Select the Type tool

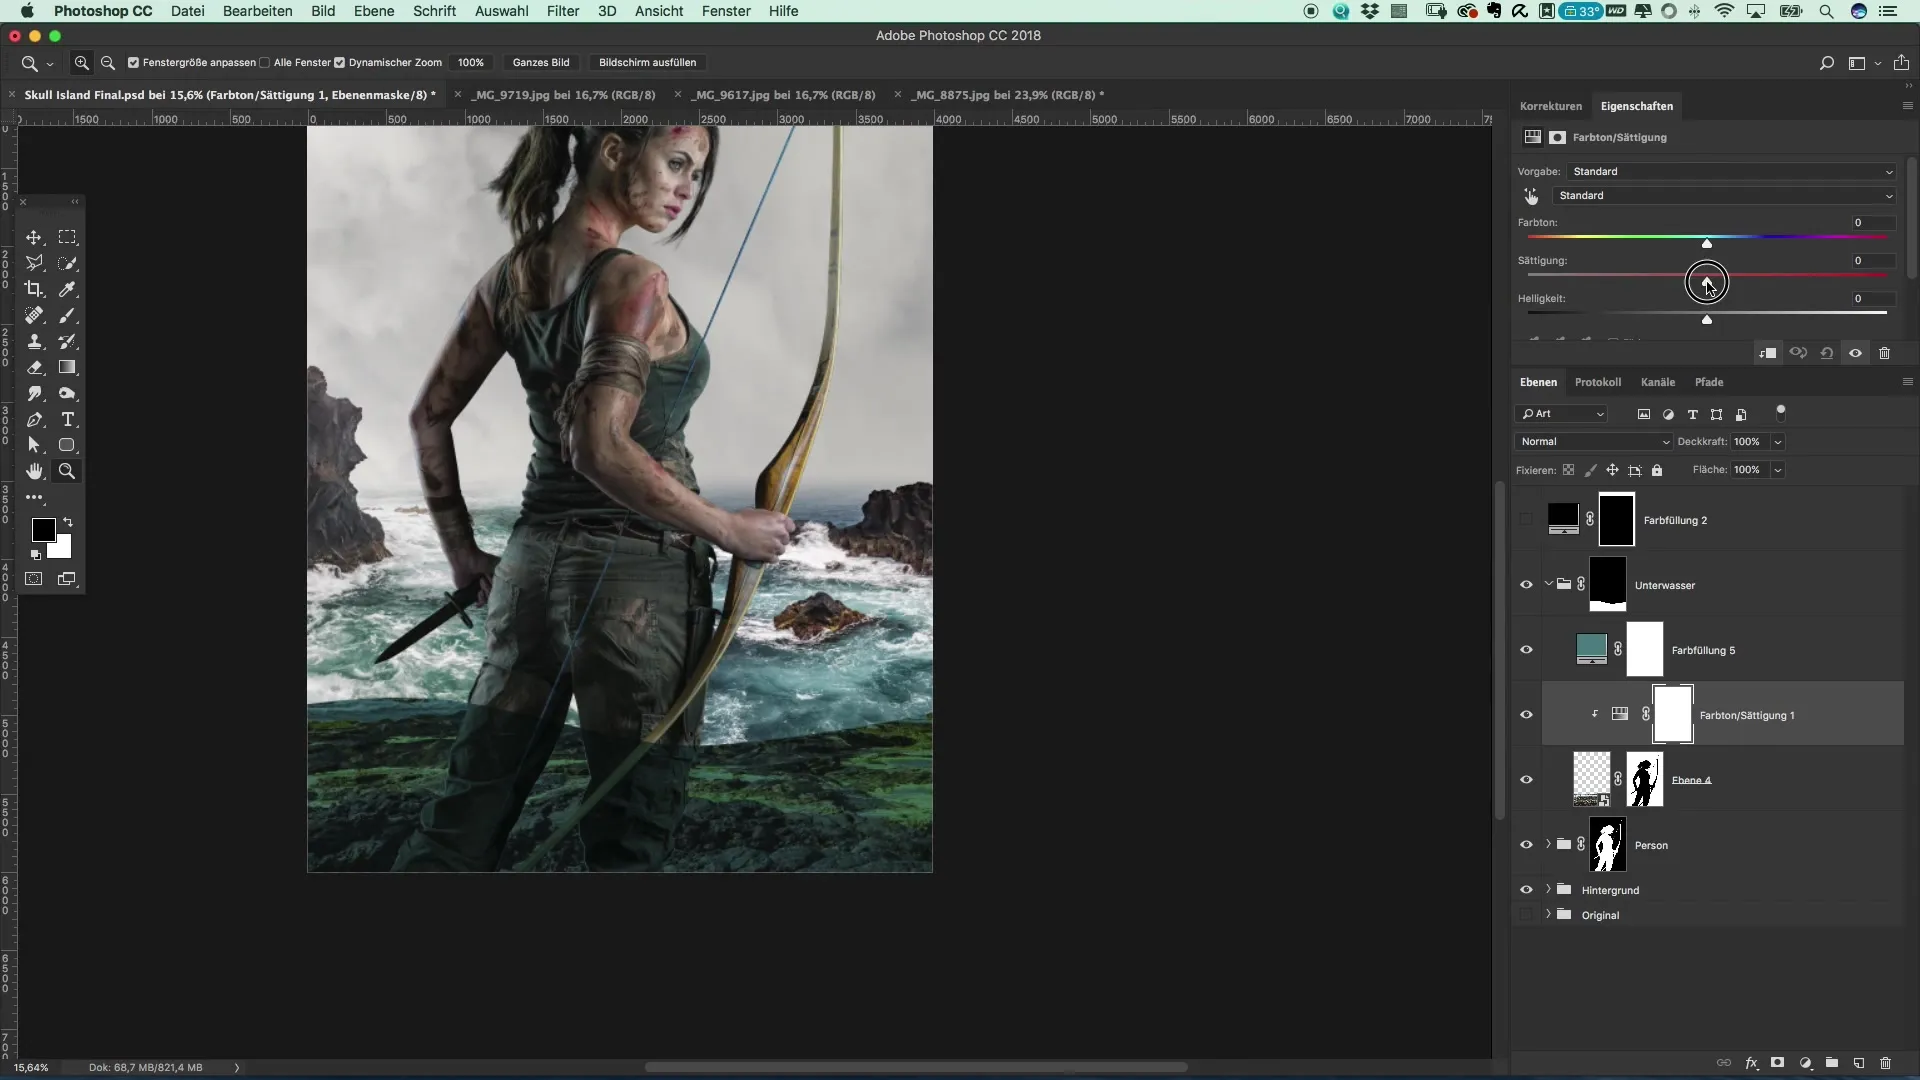(67, 419)
